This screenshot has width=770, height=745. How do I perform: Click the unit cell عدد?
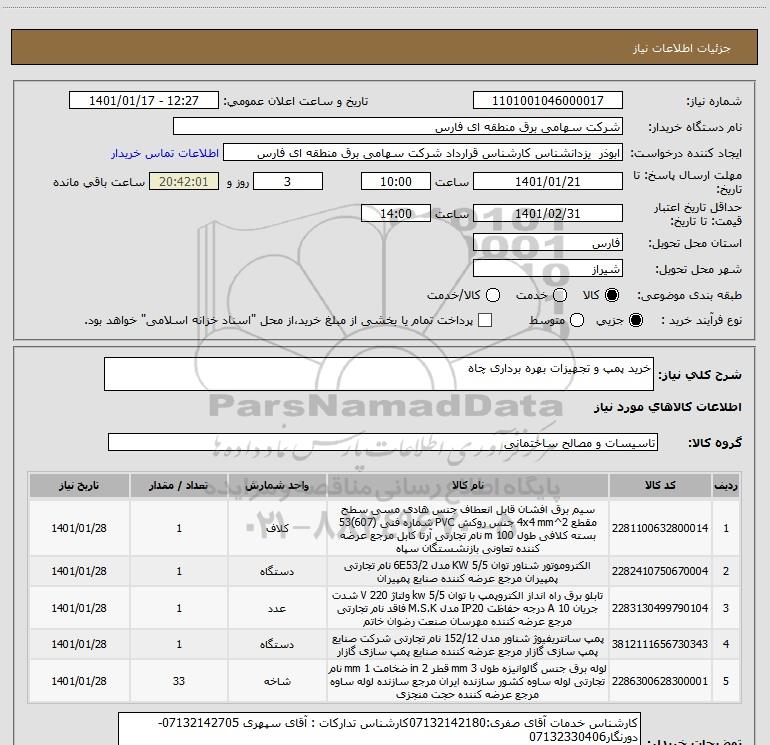coord(277,608)
